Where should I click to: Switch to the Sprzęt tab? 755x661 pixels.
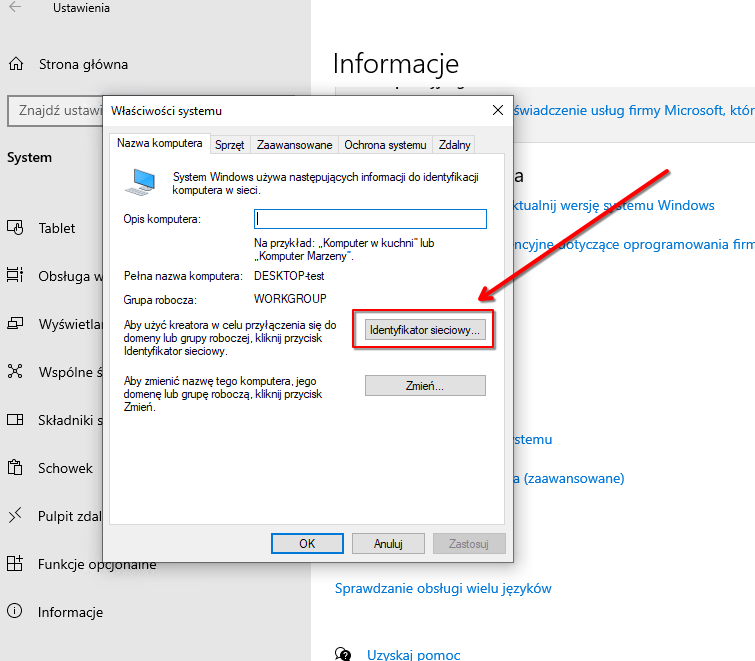[230, 145]
